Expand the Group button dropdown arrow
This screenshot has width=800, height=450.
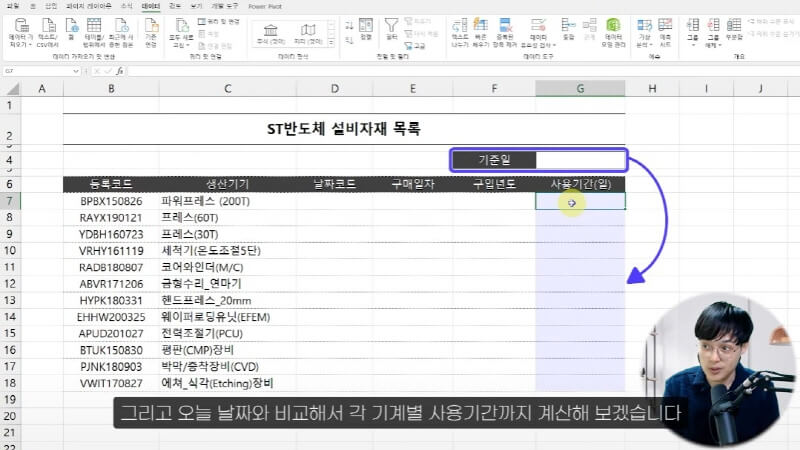pos(693,45)
